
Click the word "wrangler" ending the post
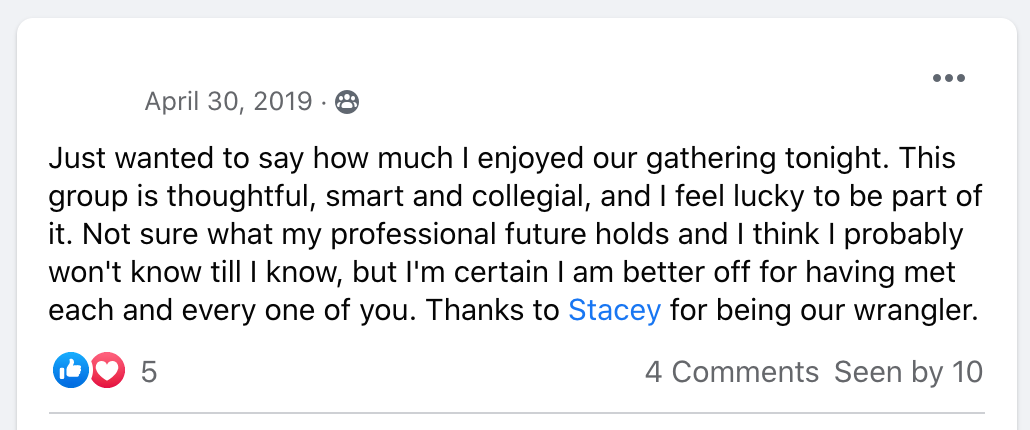(x=915, y=310)
